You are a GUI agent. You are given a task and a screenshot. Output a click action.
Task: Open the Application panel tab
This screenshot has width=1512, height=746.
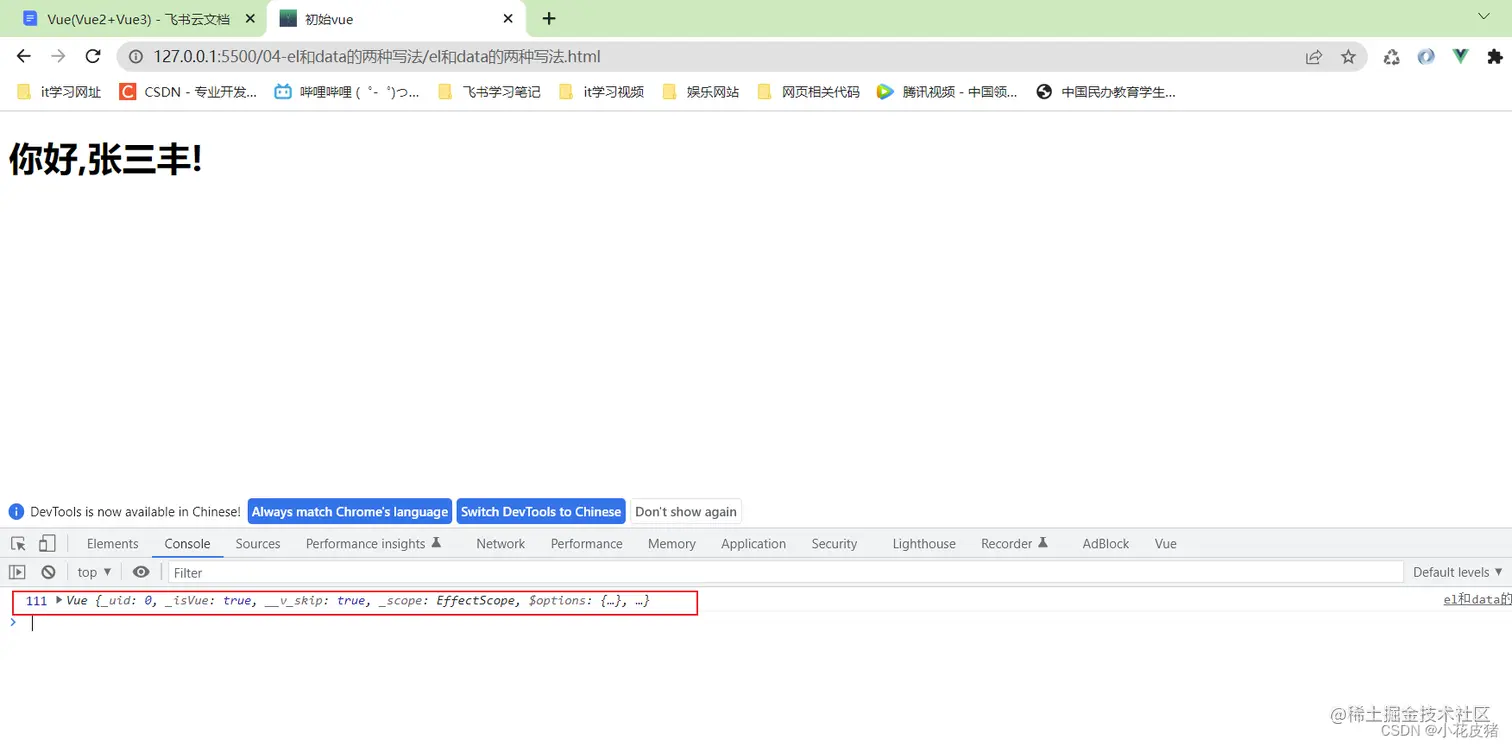(753, 544)
